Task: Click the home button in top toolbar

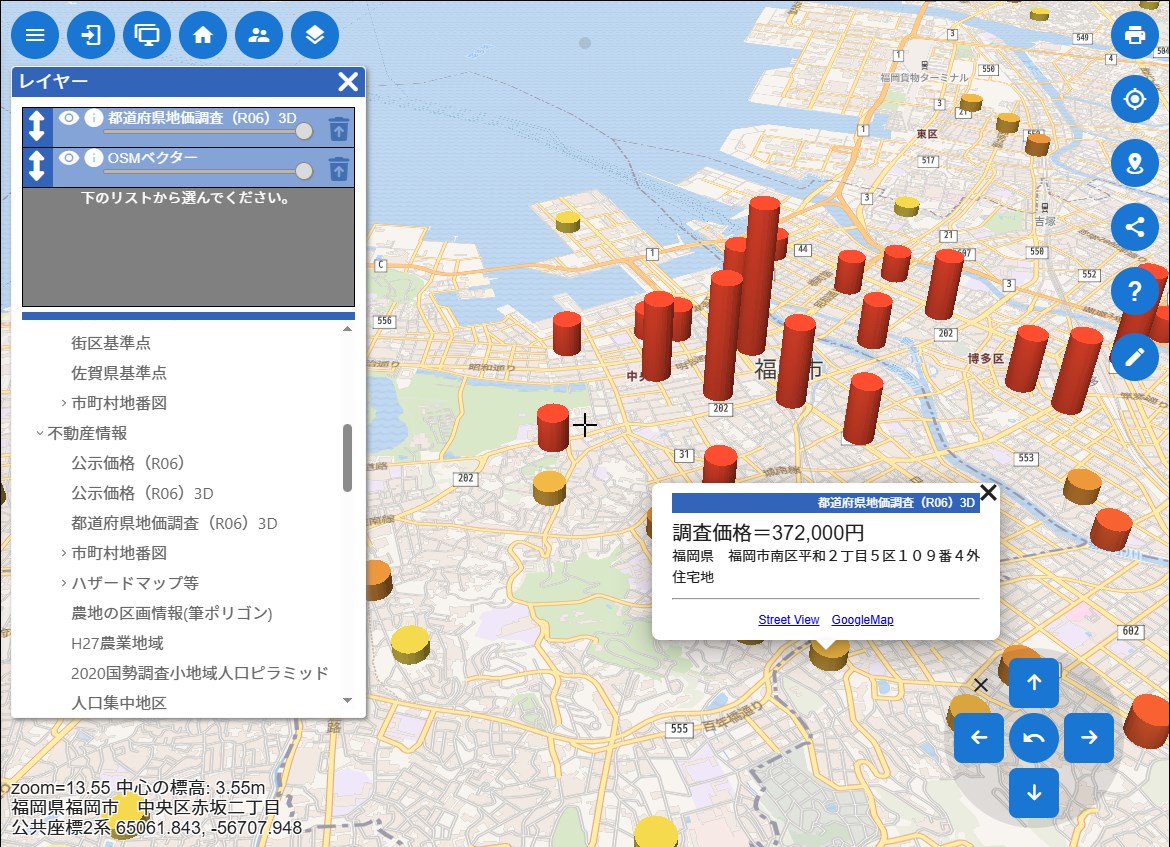Action: point(203,36)
